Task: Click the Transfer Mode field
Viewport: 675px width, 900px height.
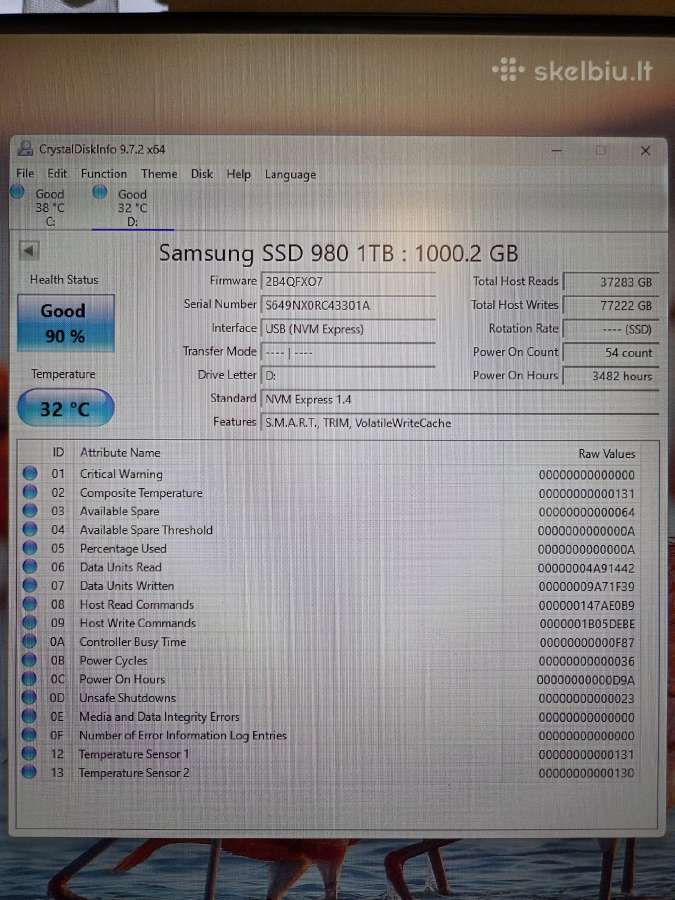Action: [348, 352]
